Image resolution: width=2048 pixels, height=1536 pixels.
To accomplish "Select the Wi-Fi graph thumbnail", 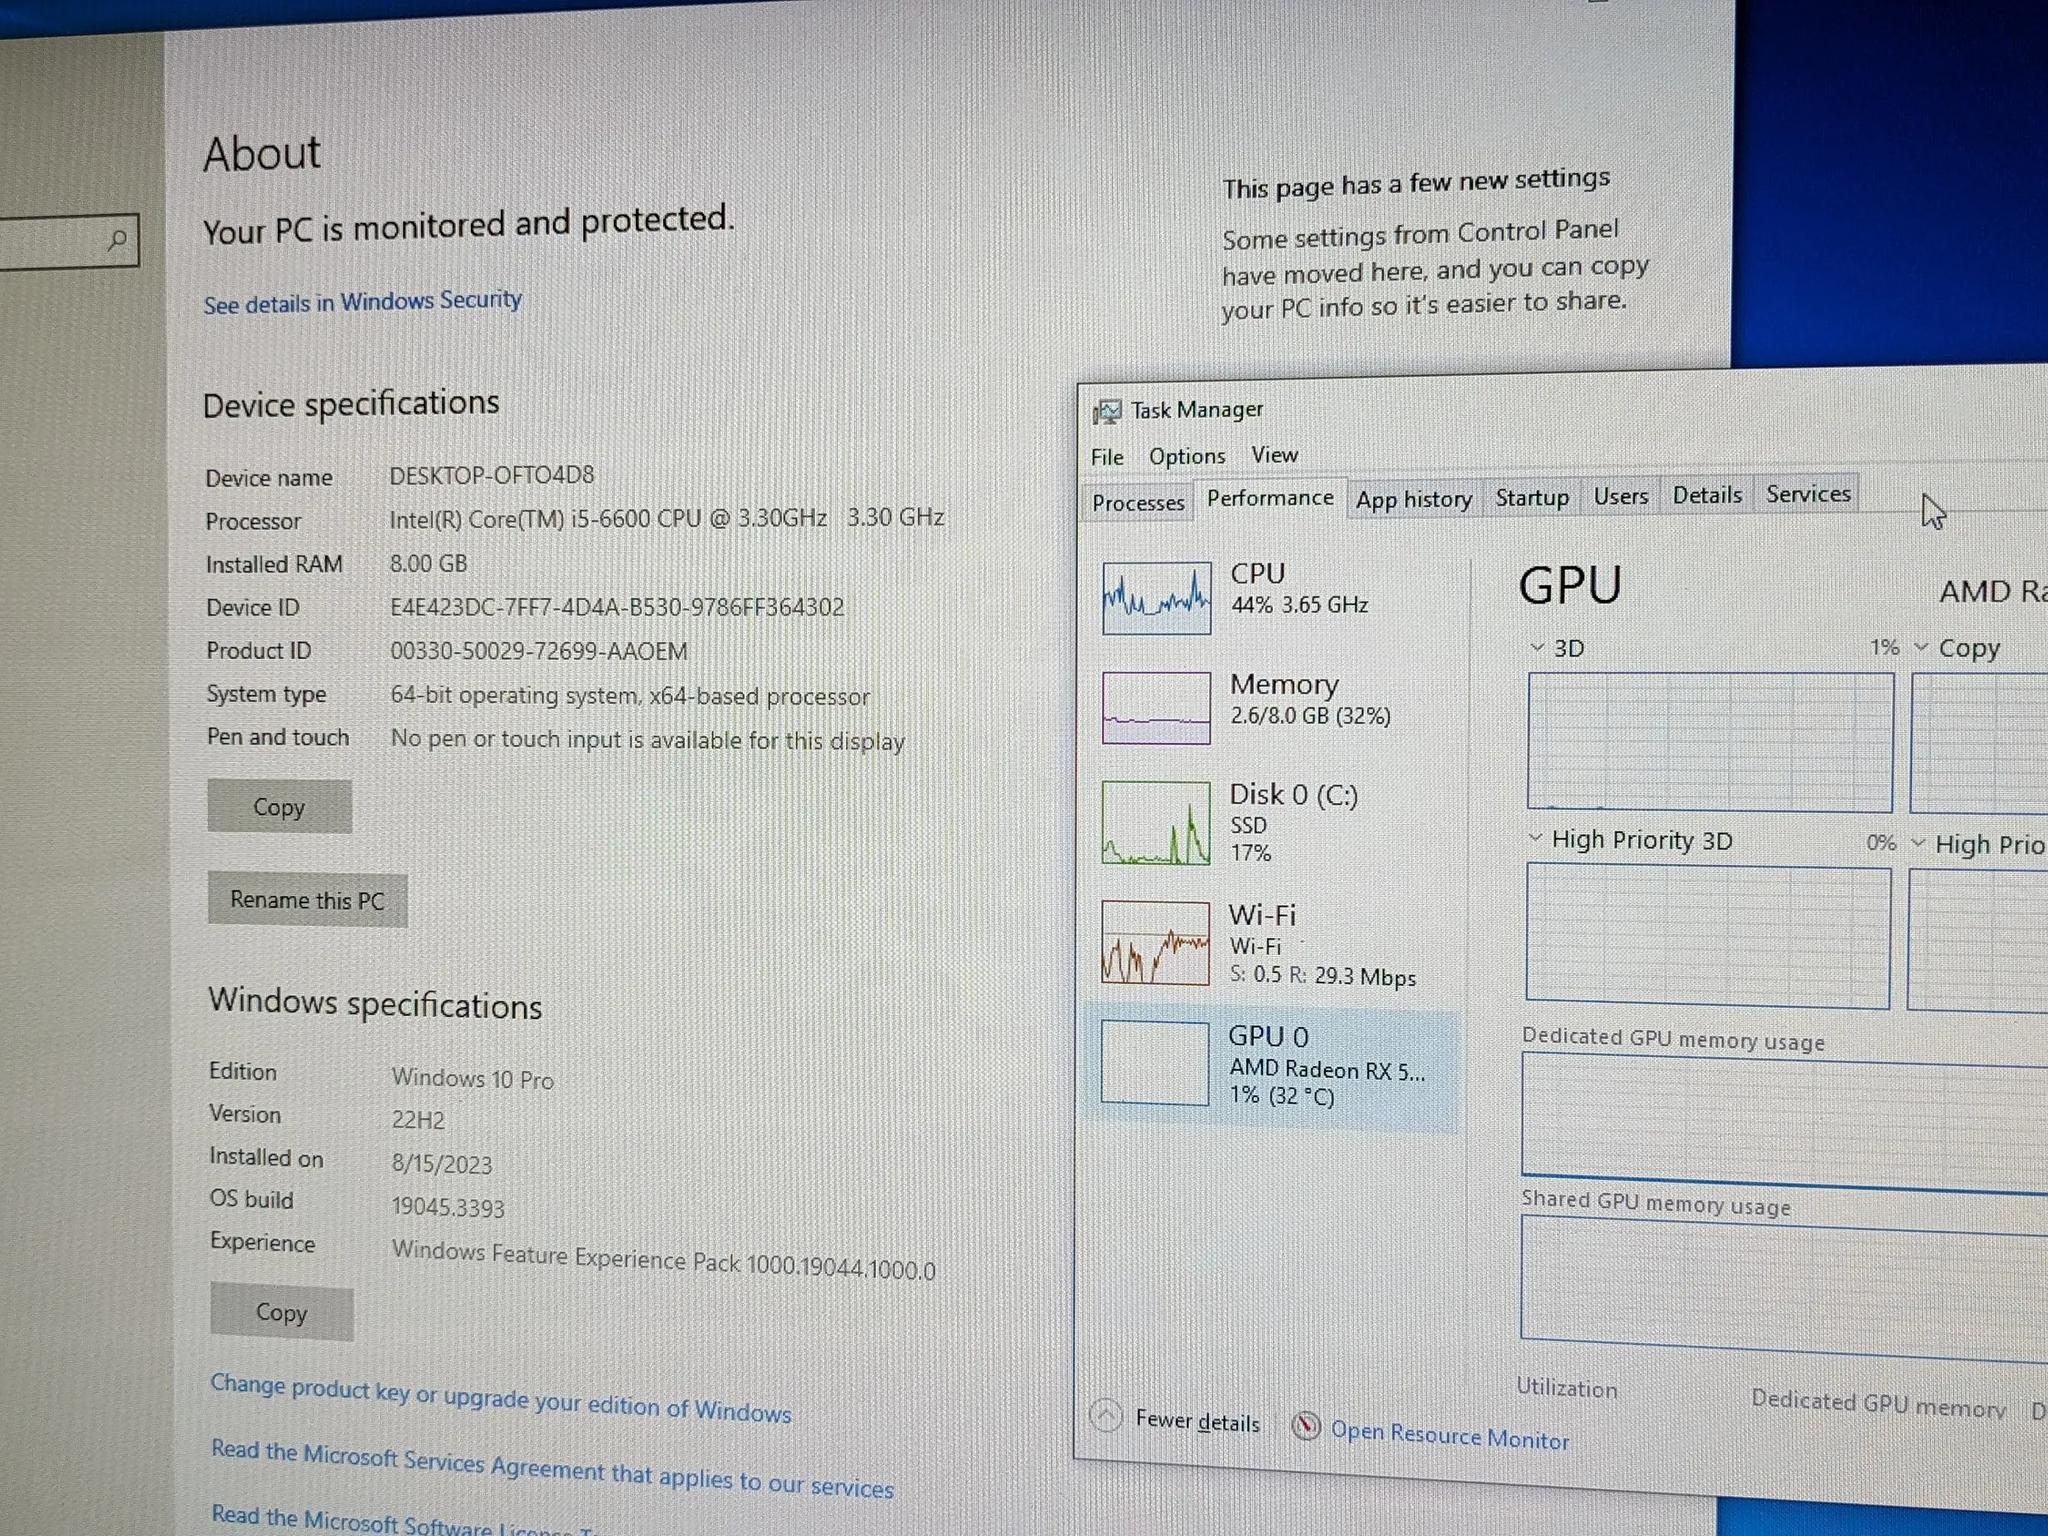I will 1155,943.
